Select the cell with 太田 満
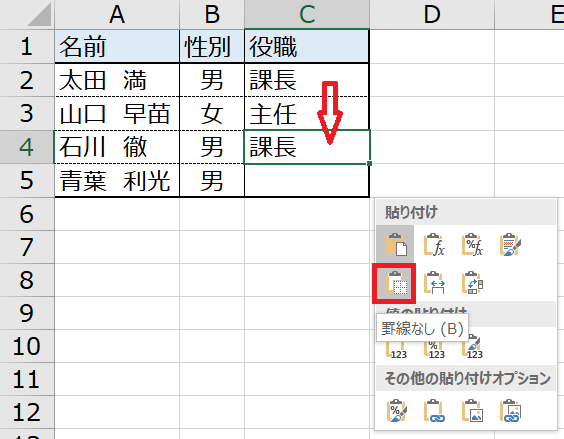The width and height of the screenshot is (564, 439). [x=117, y=80]
